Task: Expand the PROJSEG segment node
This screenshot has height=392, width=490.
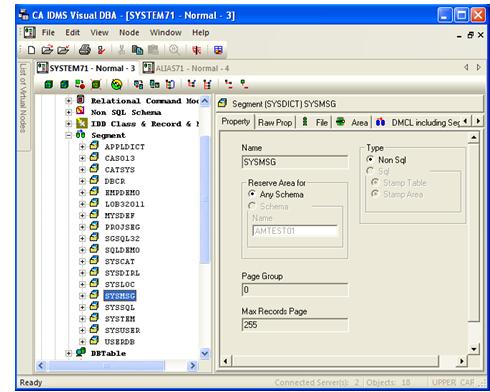Action: click(x=82, y=227)
